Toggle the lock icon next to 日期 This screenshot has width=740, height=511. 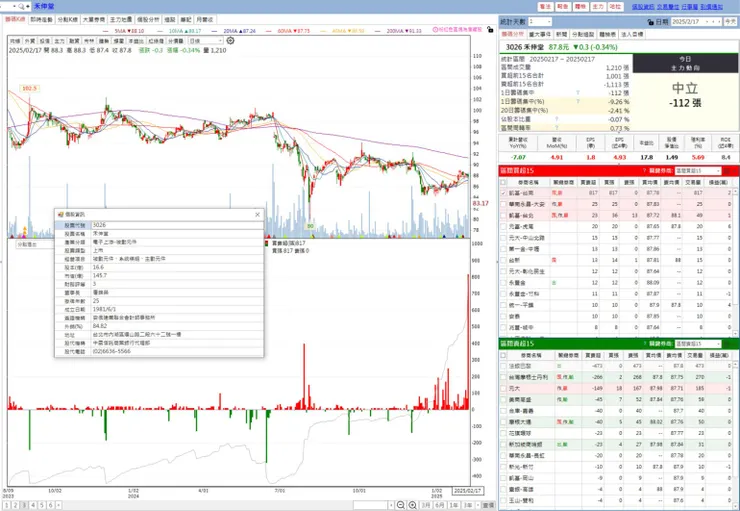pos(651,22)
